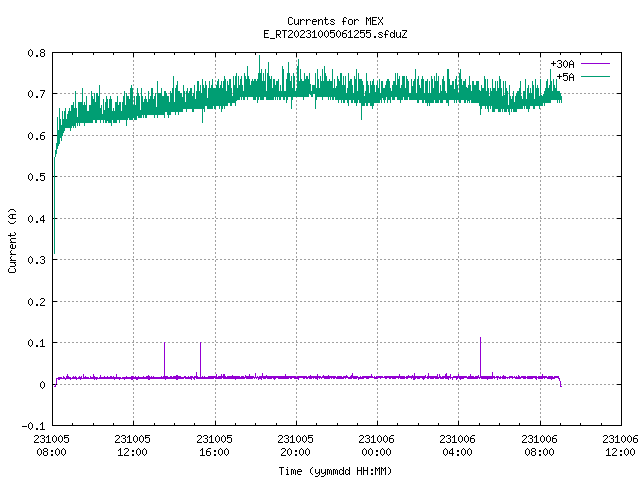
Task: Select the file name E_RT20231005061255.sfduZ
Action: 335,34
